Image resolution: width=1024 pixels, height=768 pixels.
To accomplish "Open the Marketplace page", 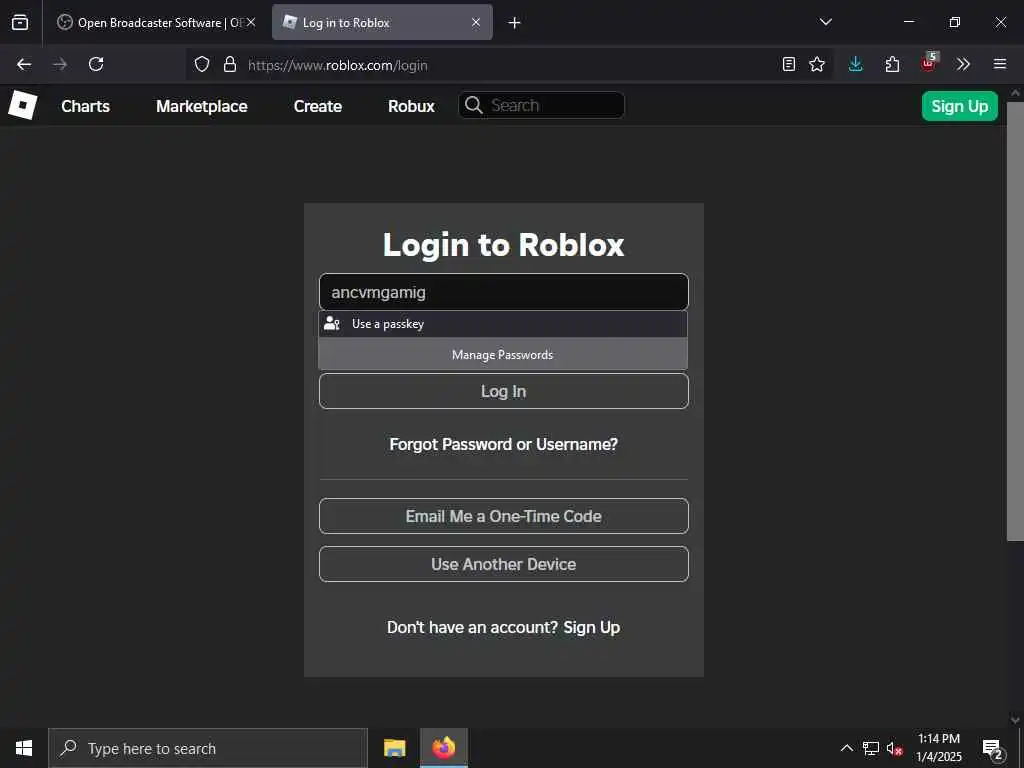I will click(x=202, y=106).
